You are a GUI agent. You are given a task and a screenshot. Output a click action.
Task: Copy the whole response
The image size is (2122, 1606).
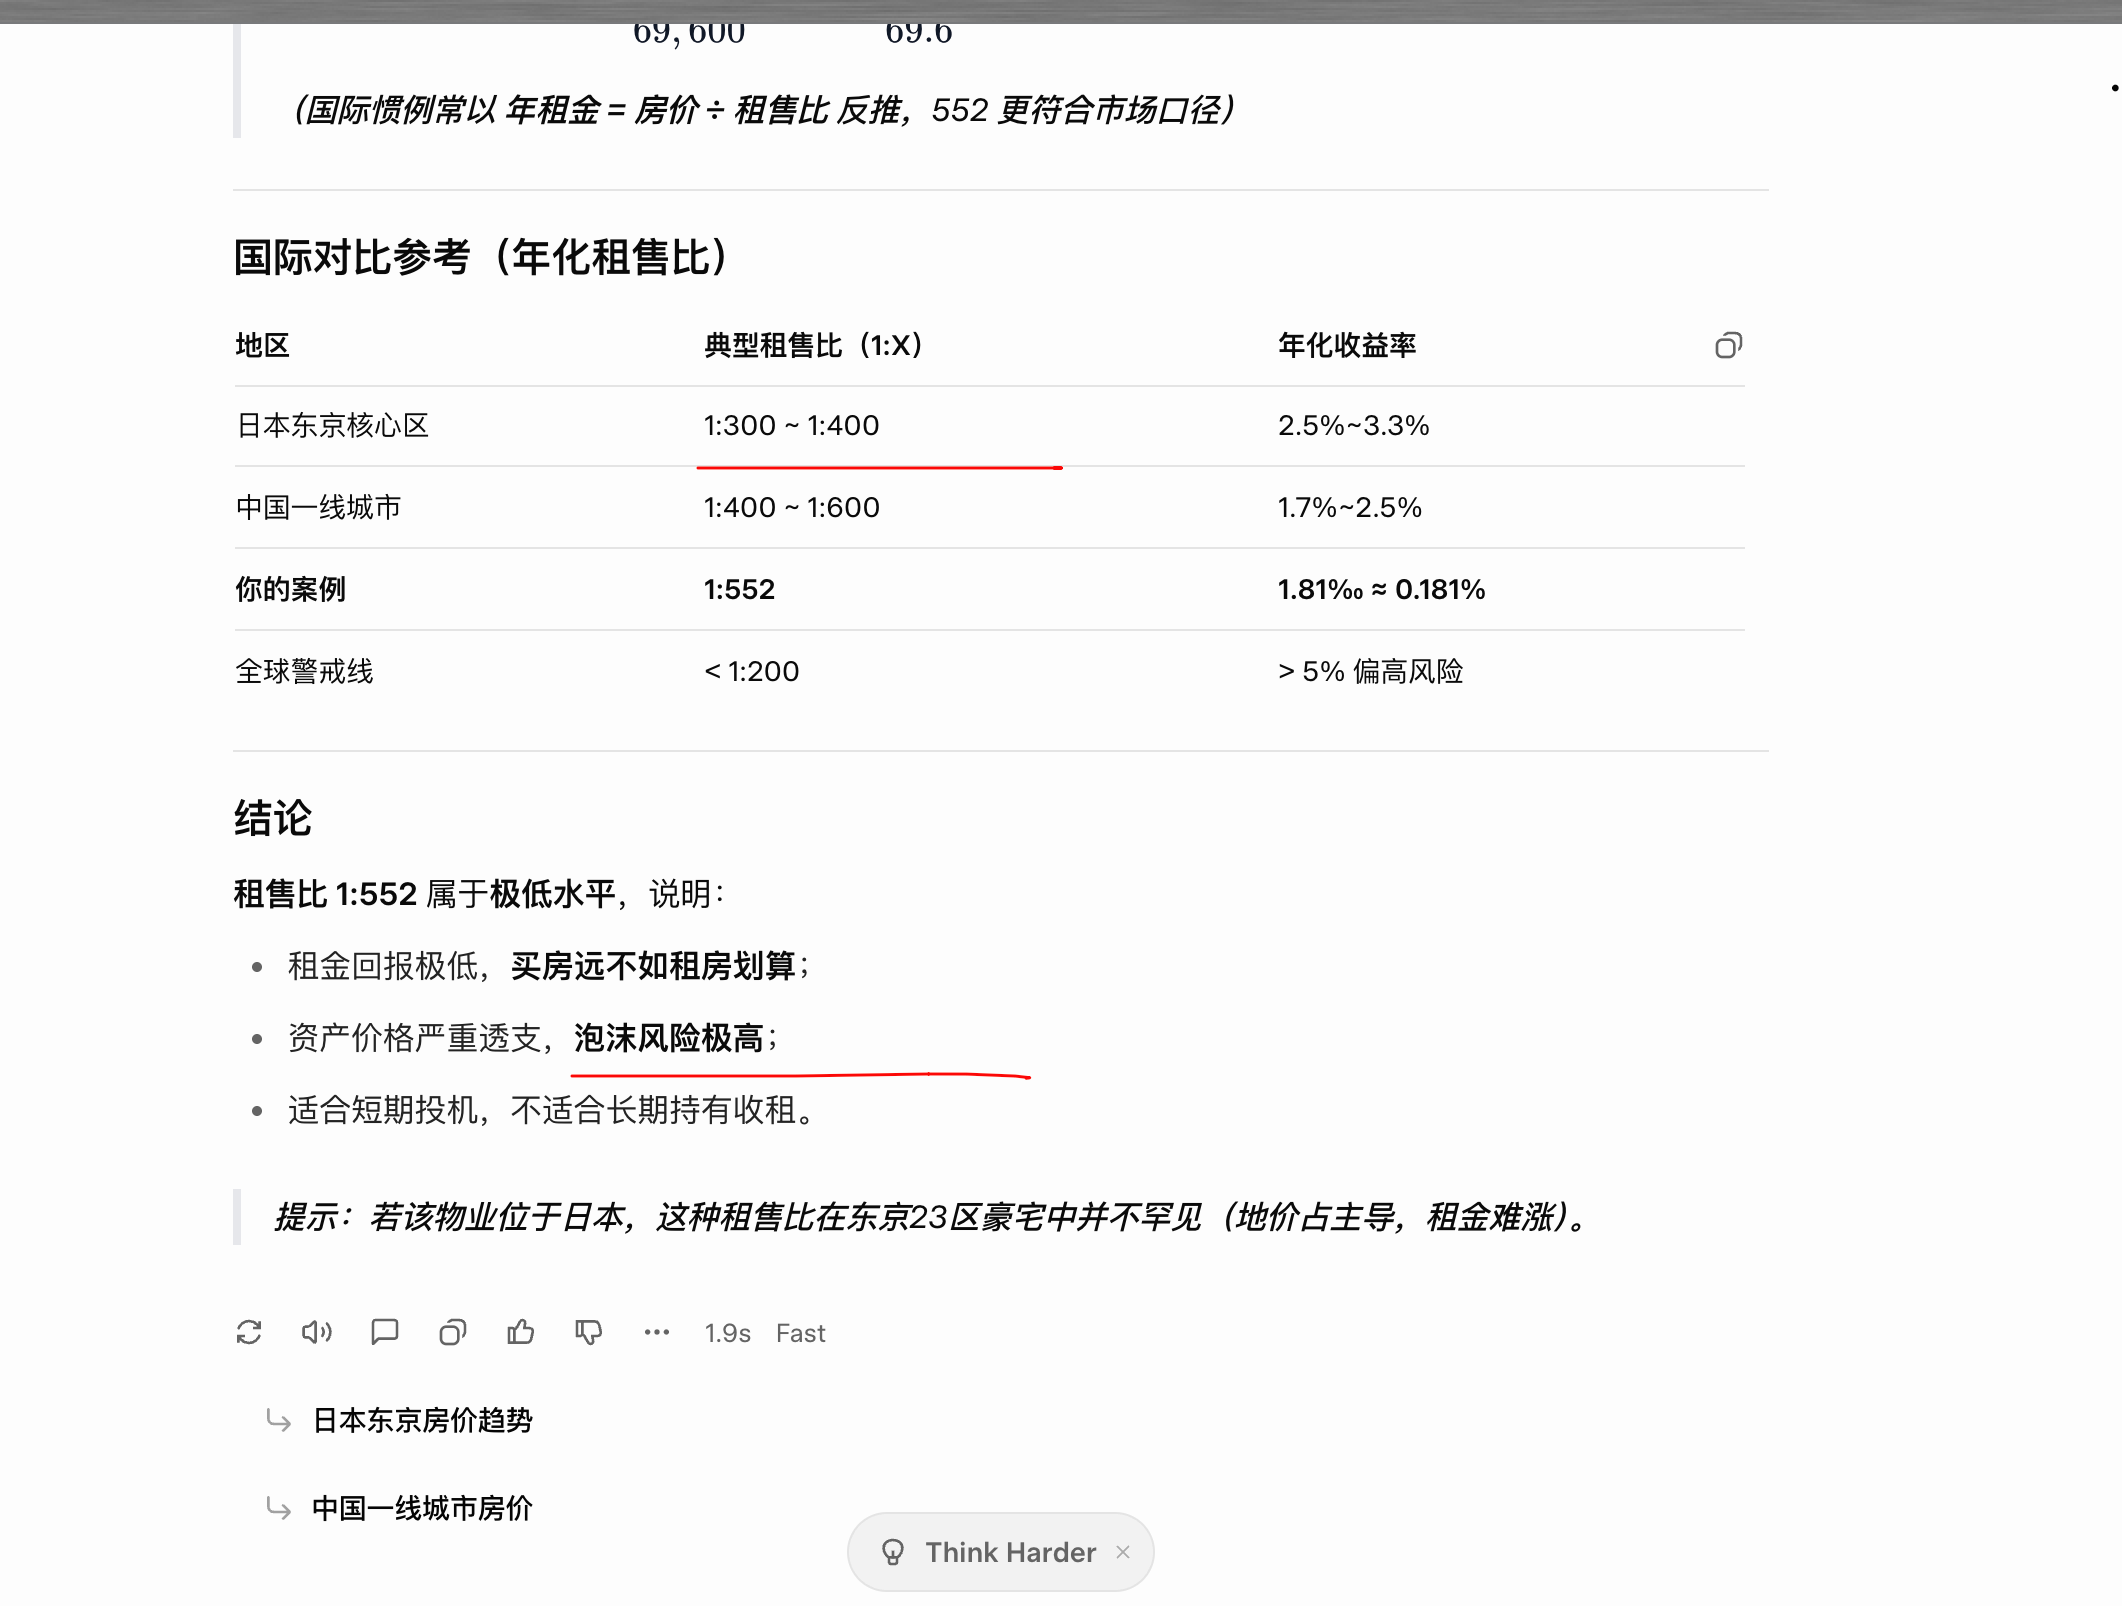[x=453, y=1332]
